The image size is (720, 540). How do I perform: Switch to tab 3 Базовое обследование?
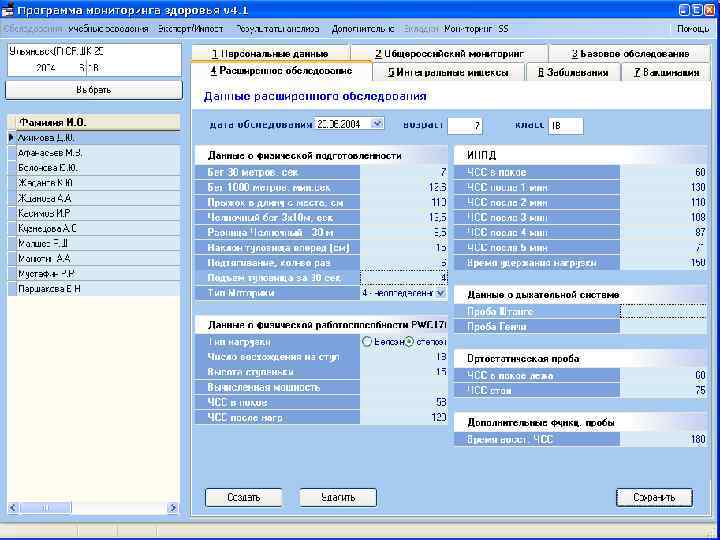click(x=630, y=53)
